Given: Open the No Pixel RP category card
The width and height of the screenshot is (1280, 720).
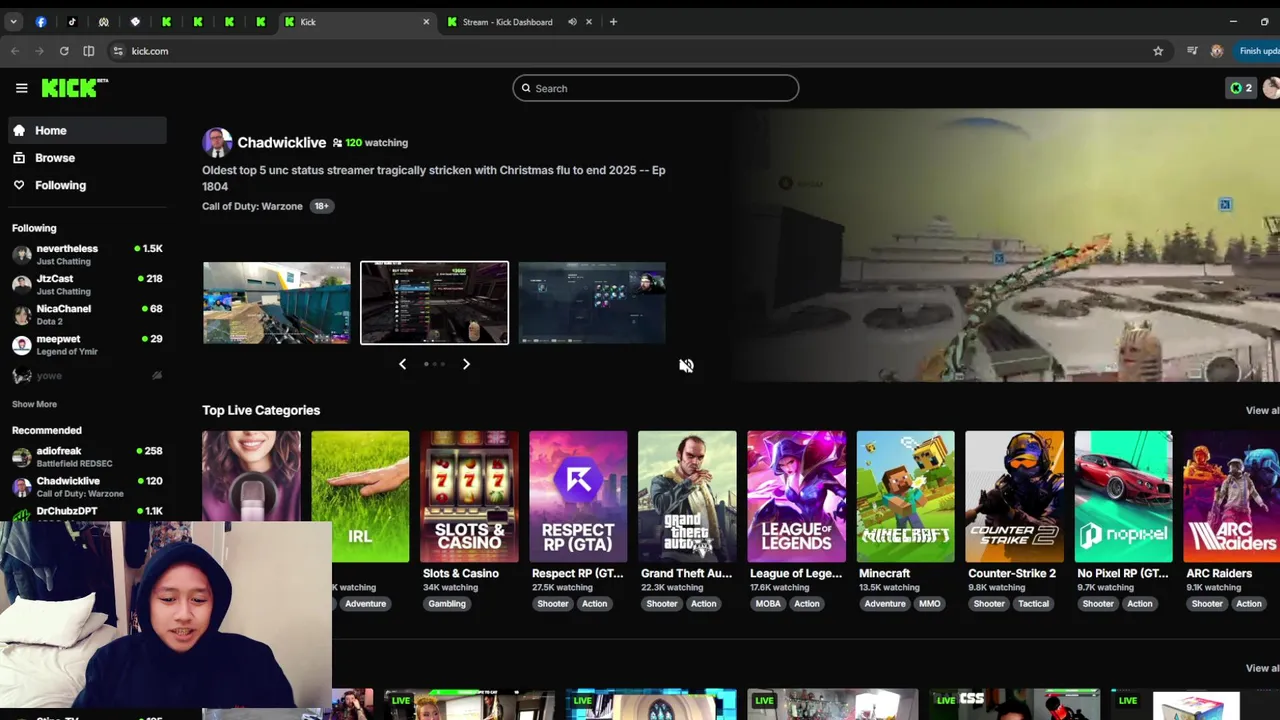Looking at the screenshot, I should point(1123,496).
